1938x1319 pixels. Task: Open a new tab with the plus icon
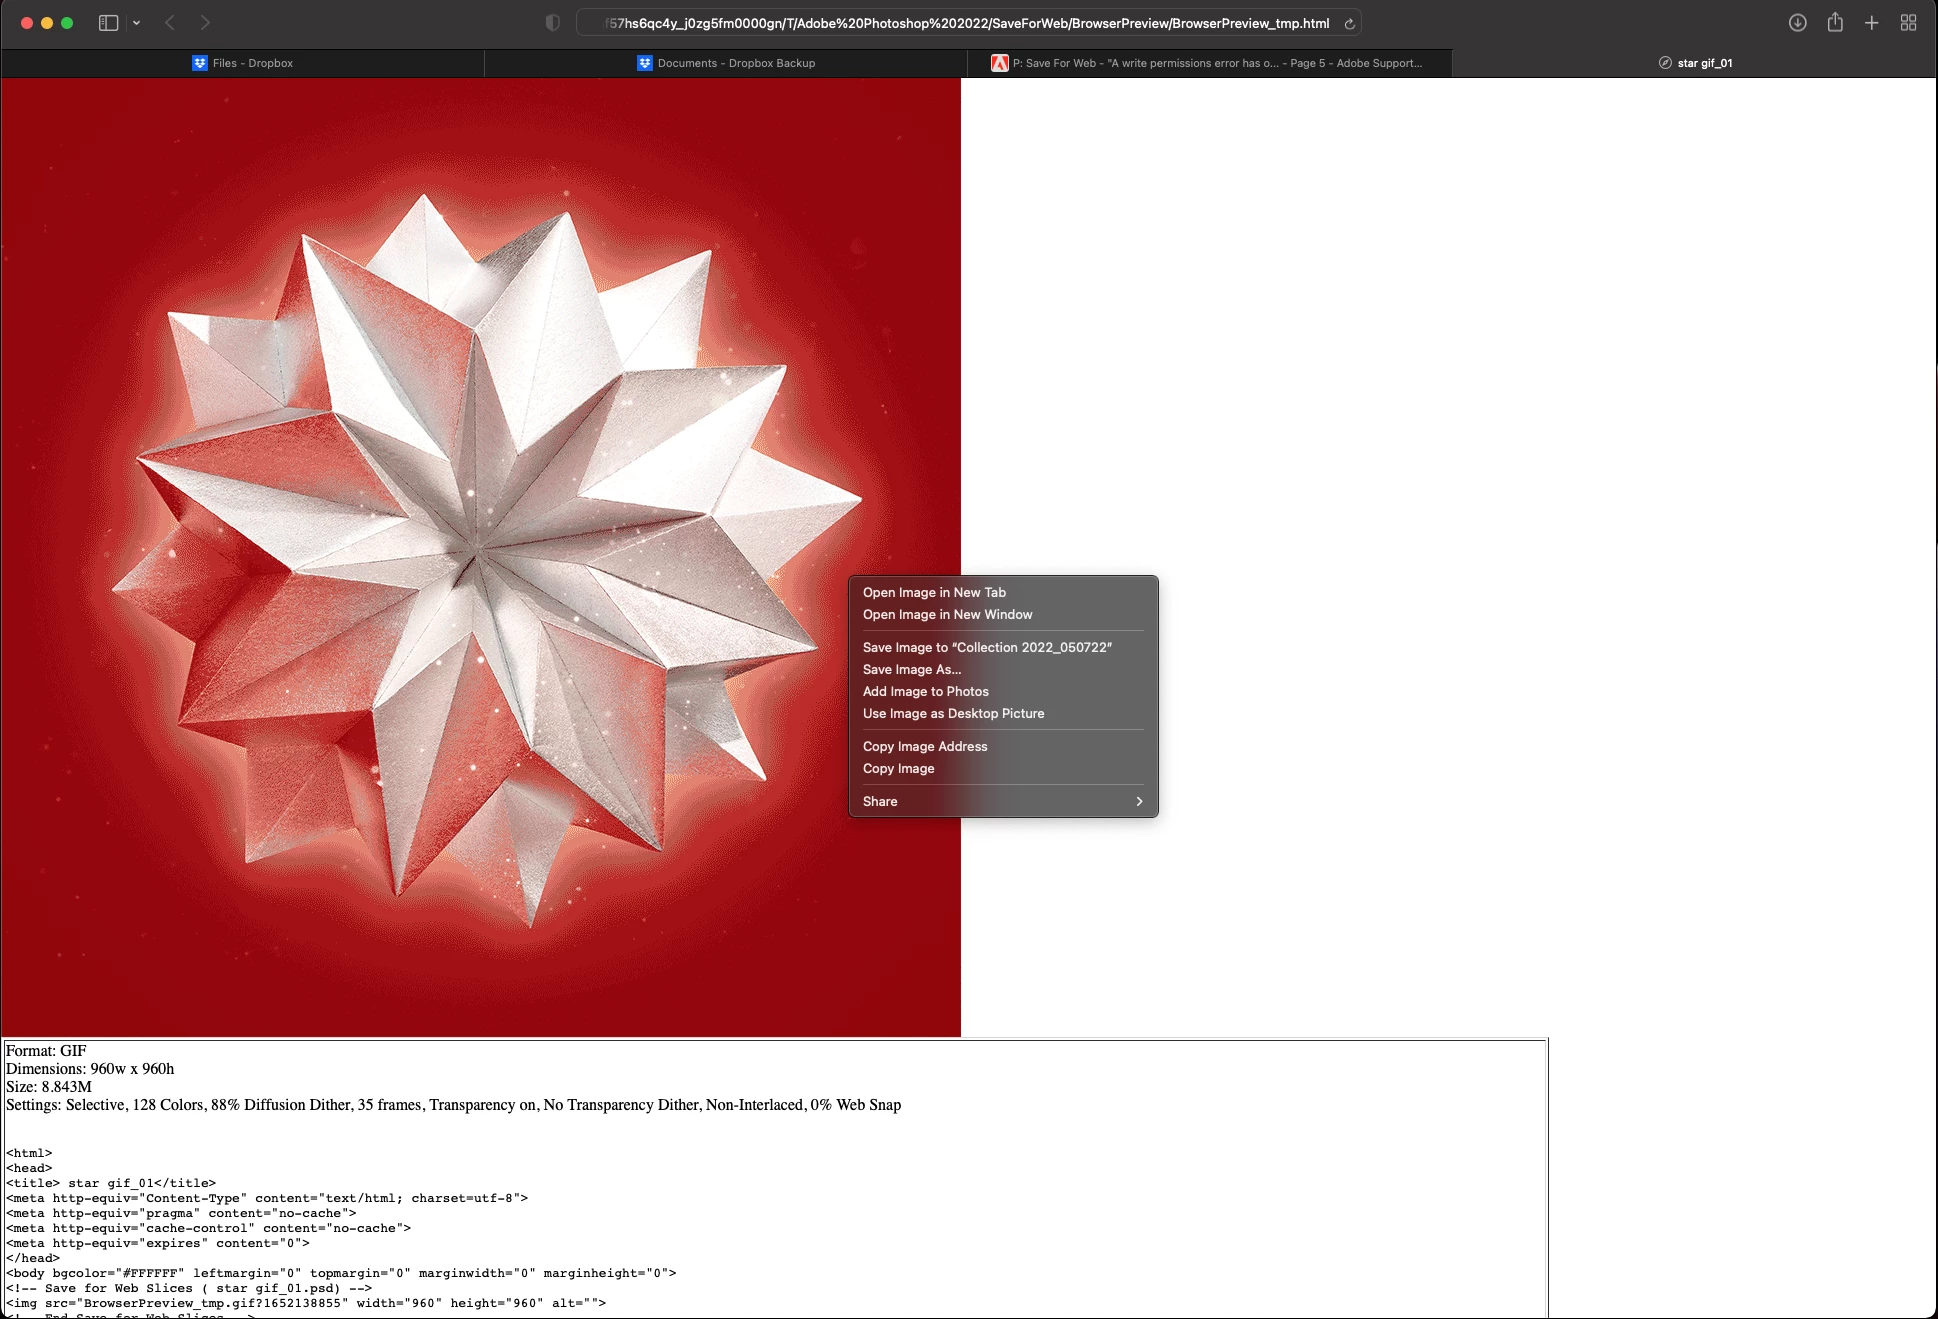(x=1872, y=23)
